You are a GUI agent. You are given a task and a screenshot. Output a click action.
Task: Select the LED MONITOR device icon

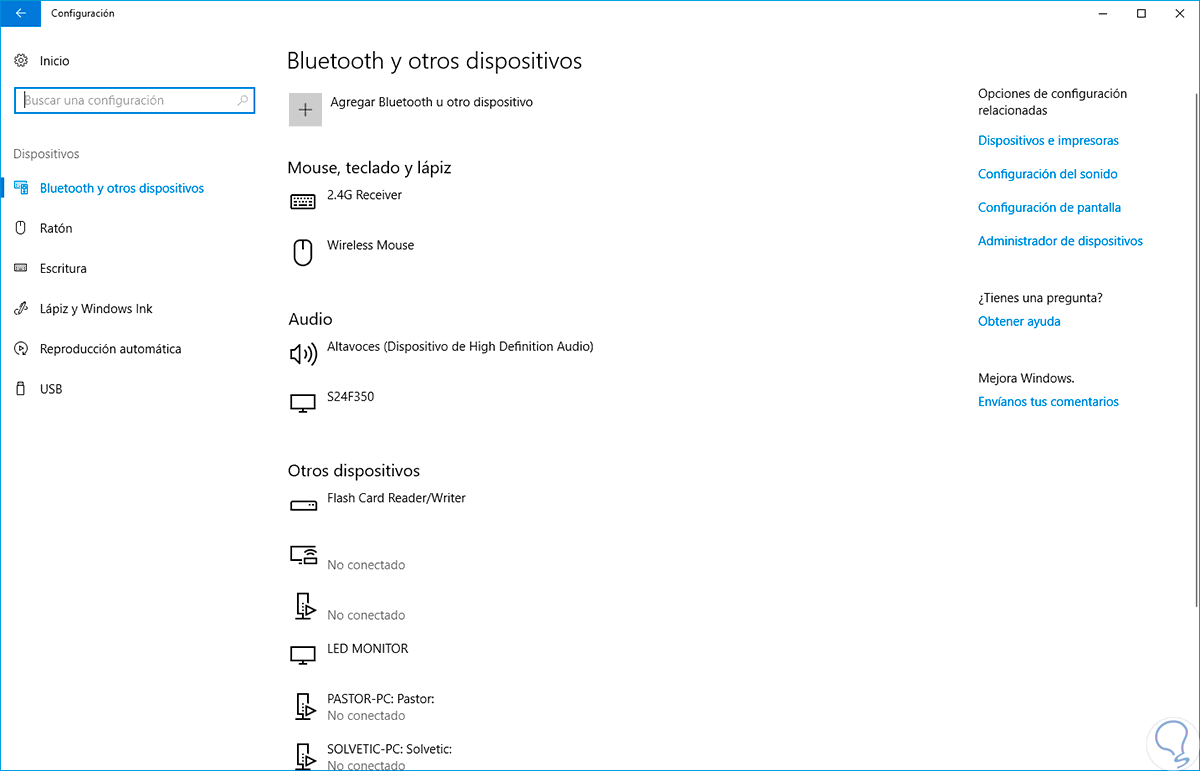coord(302,655)
